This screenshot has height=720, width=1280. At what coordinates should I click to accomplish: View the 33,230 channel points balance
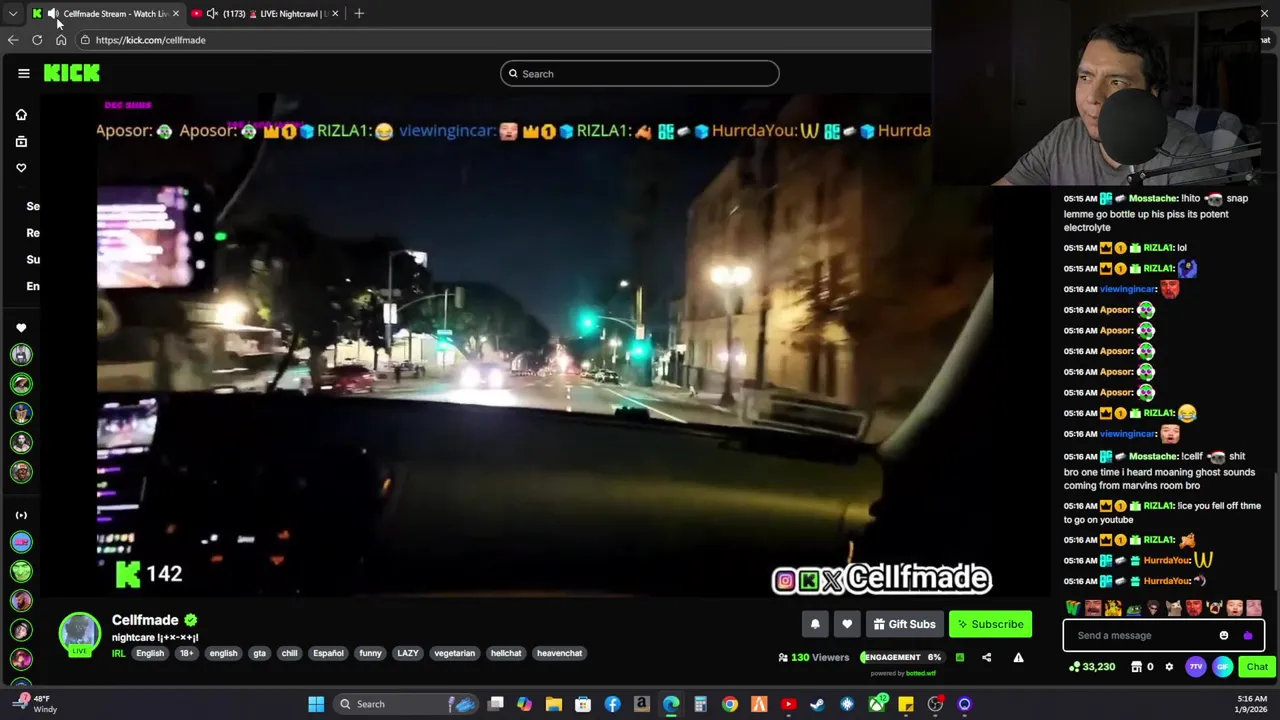[1092, 667]
